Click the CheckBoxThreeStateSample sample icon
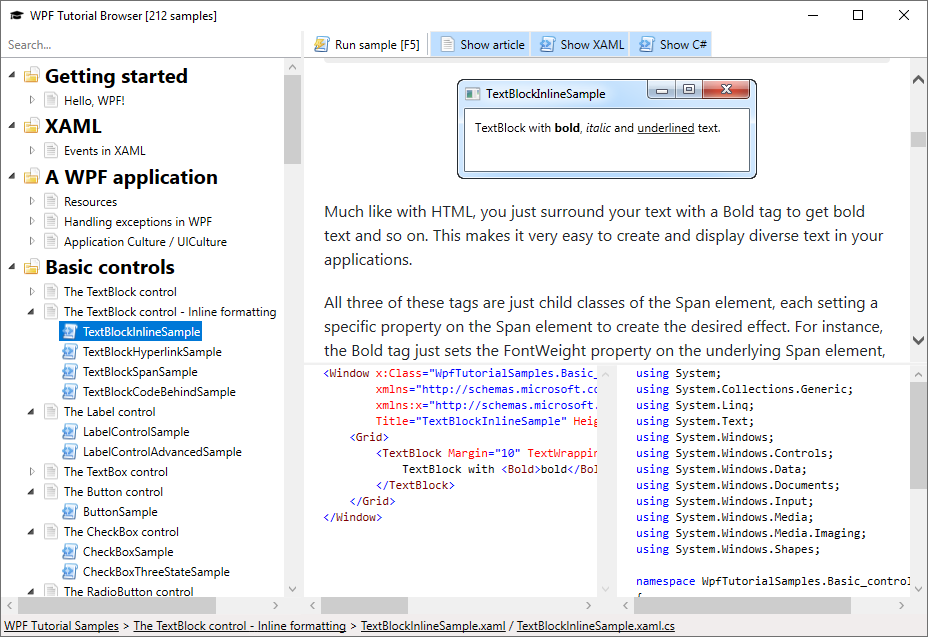928x637 pixels. click(x=68, y=571)
